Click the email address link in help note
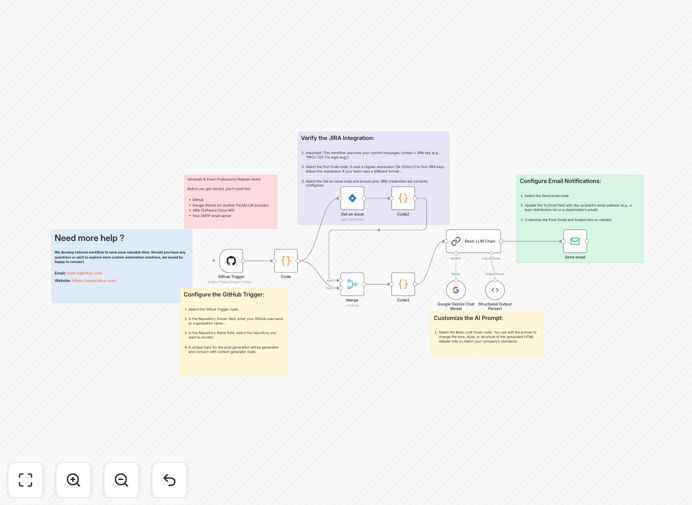Image resolution: width=692 pixels, height=505 pixels. [85, 273]
